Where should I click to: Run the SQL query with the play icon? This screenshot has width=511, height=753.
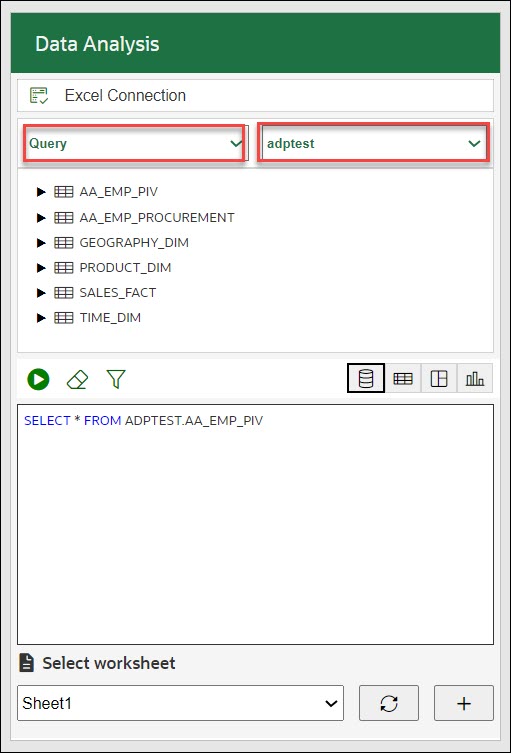pyautogui.click(x=38, y=379)
